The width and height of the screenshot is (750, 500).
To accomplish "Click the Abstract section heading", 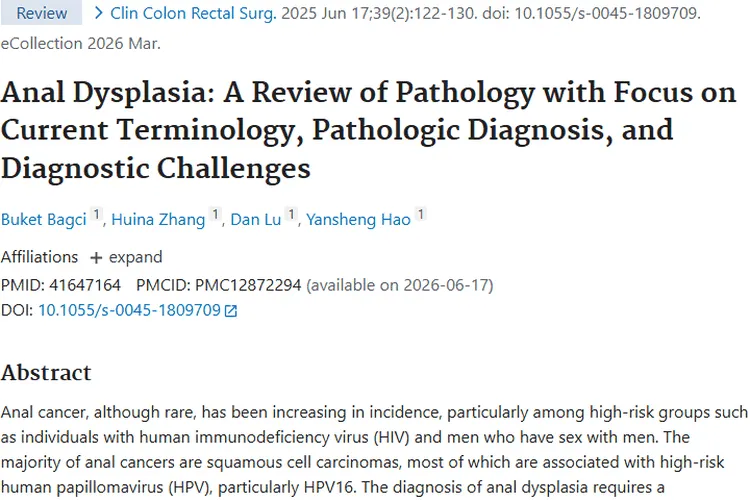I will pyautogui.click(x=46, y=373).
